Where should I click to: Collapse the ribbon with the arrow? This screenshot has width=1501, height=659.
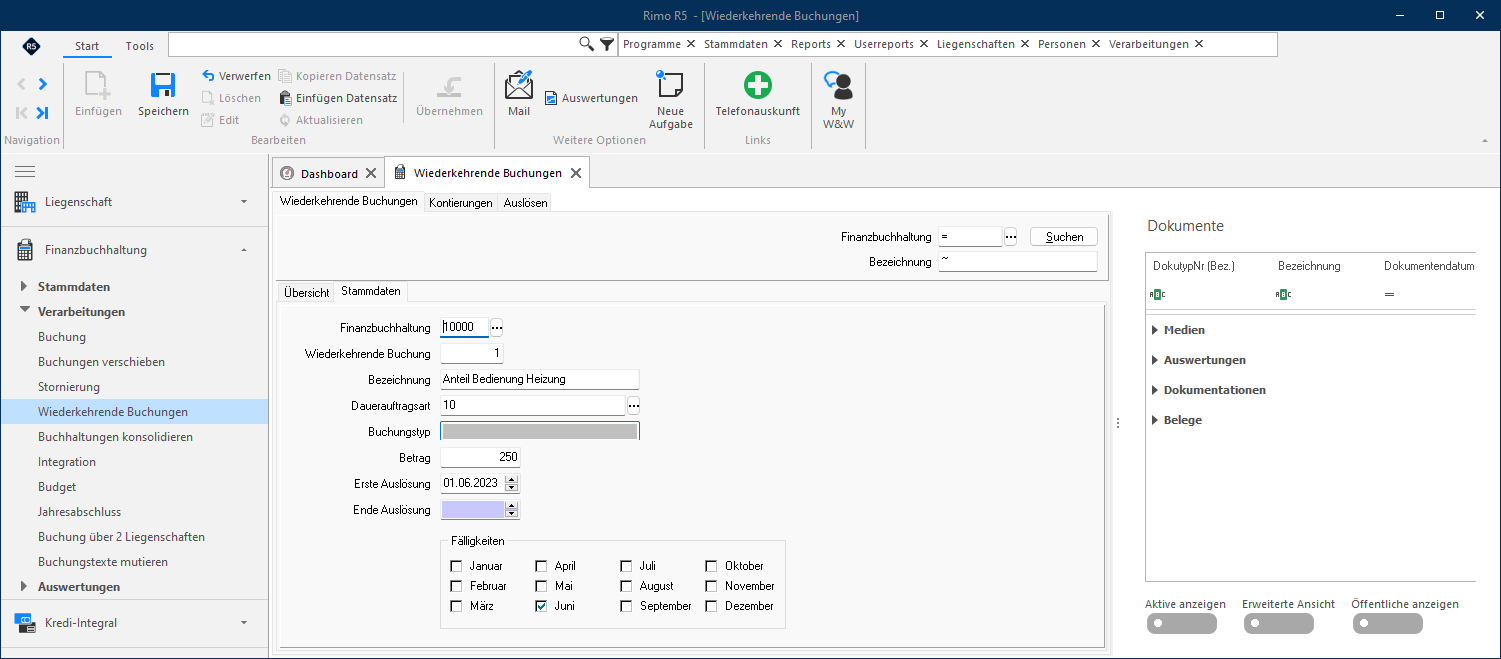(x=1484, y=141)
